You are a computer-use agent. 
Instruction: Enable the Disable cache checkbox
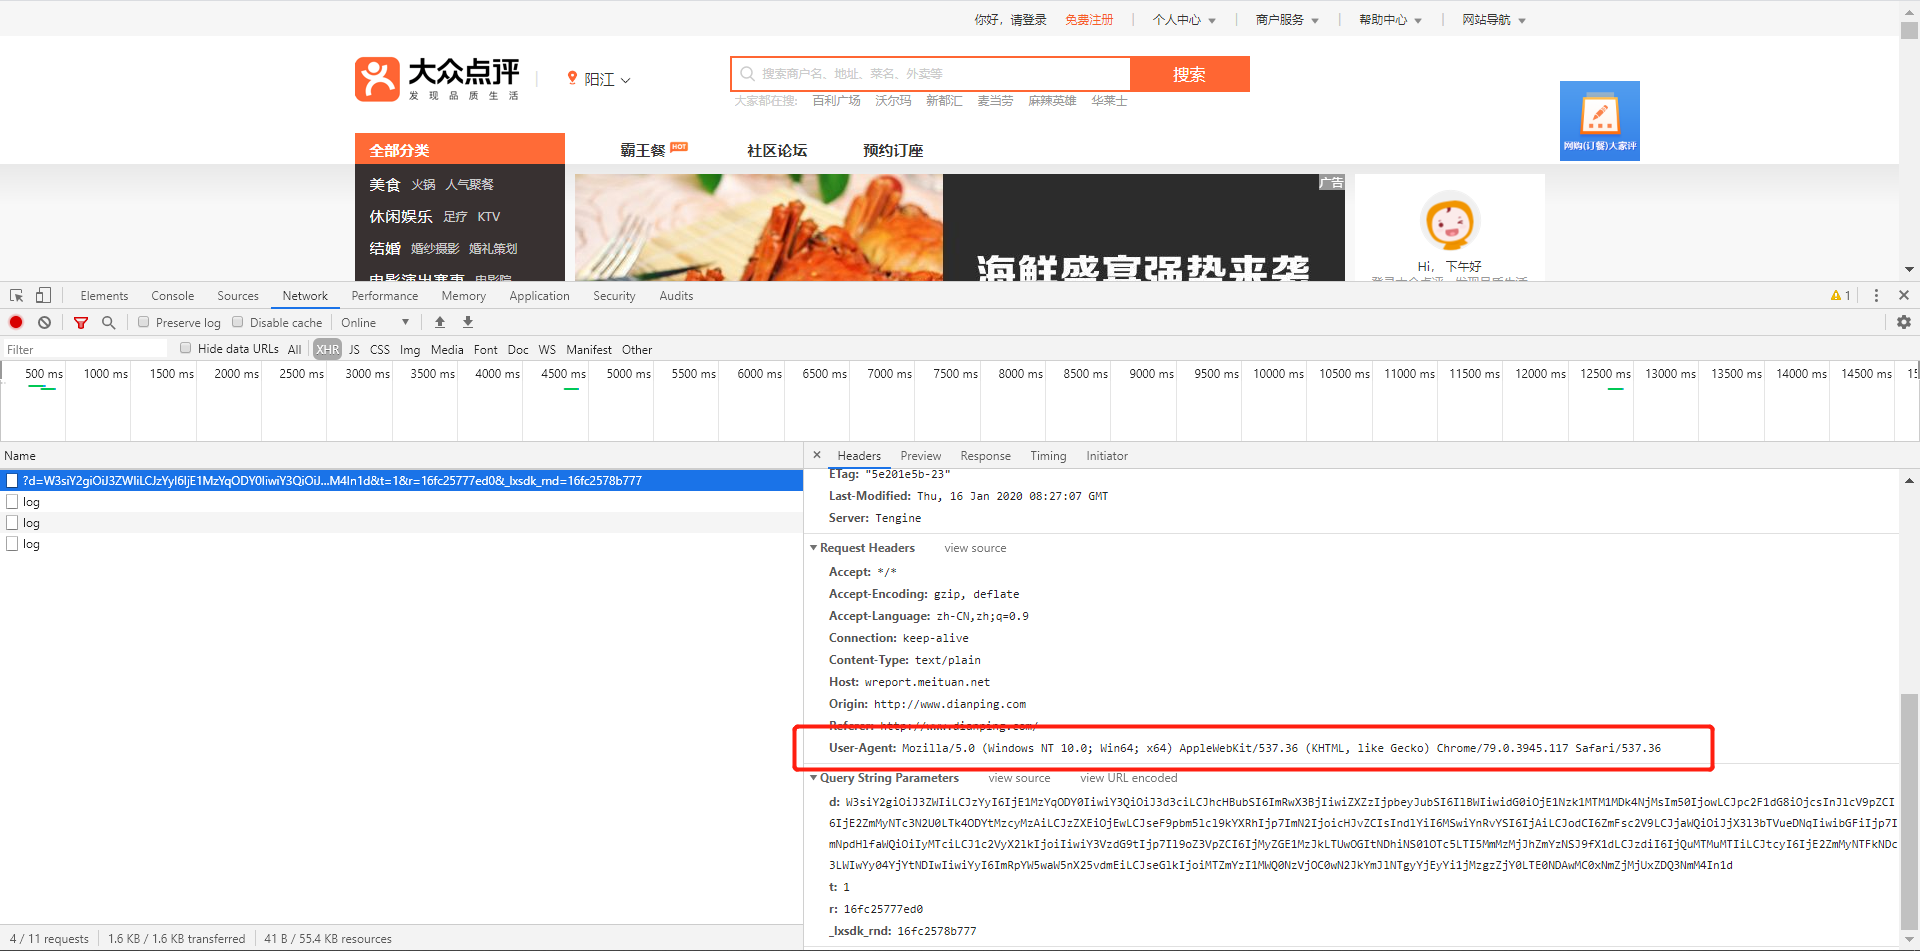click(x=238, y=322)
